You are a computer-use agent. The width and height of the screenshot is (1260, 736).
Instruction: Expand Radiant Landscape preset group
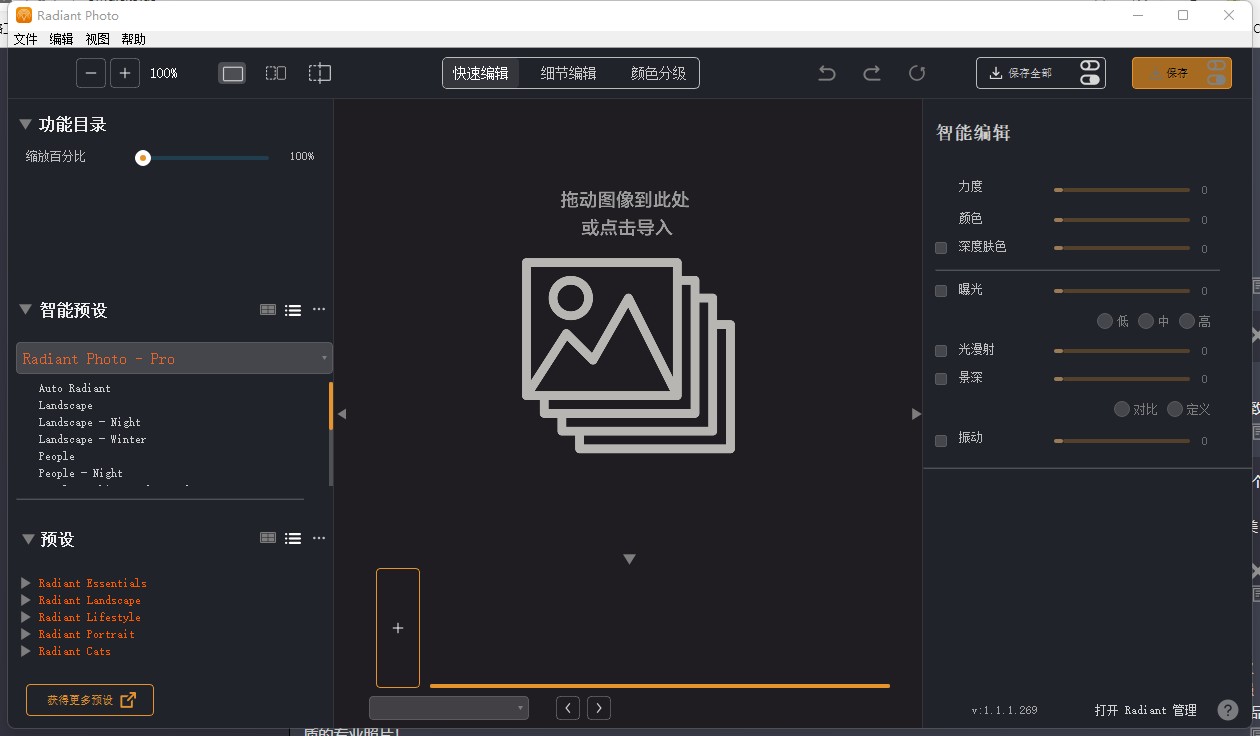[26, 600]
